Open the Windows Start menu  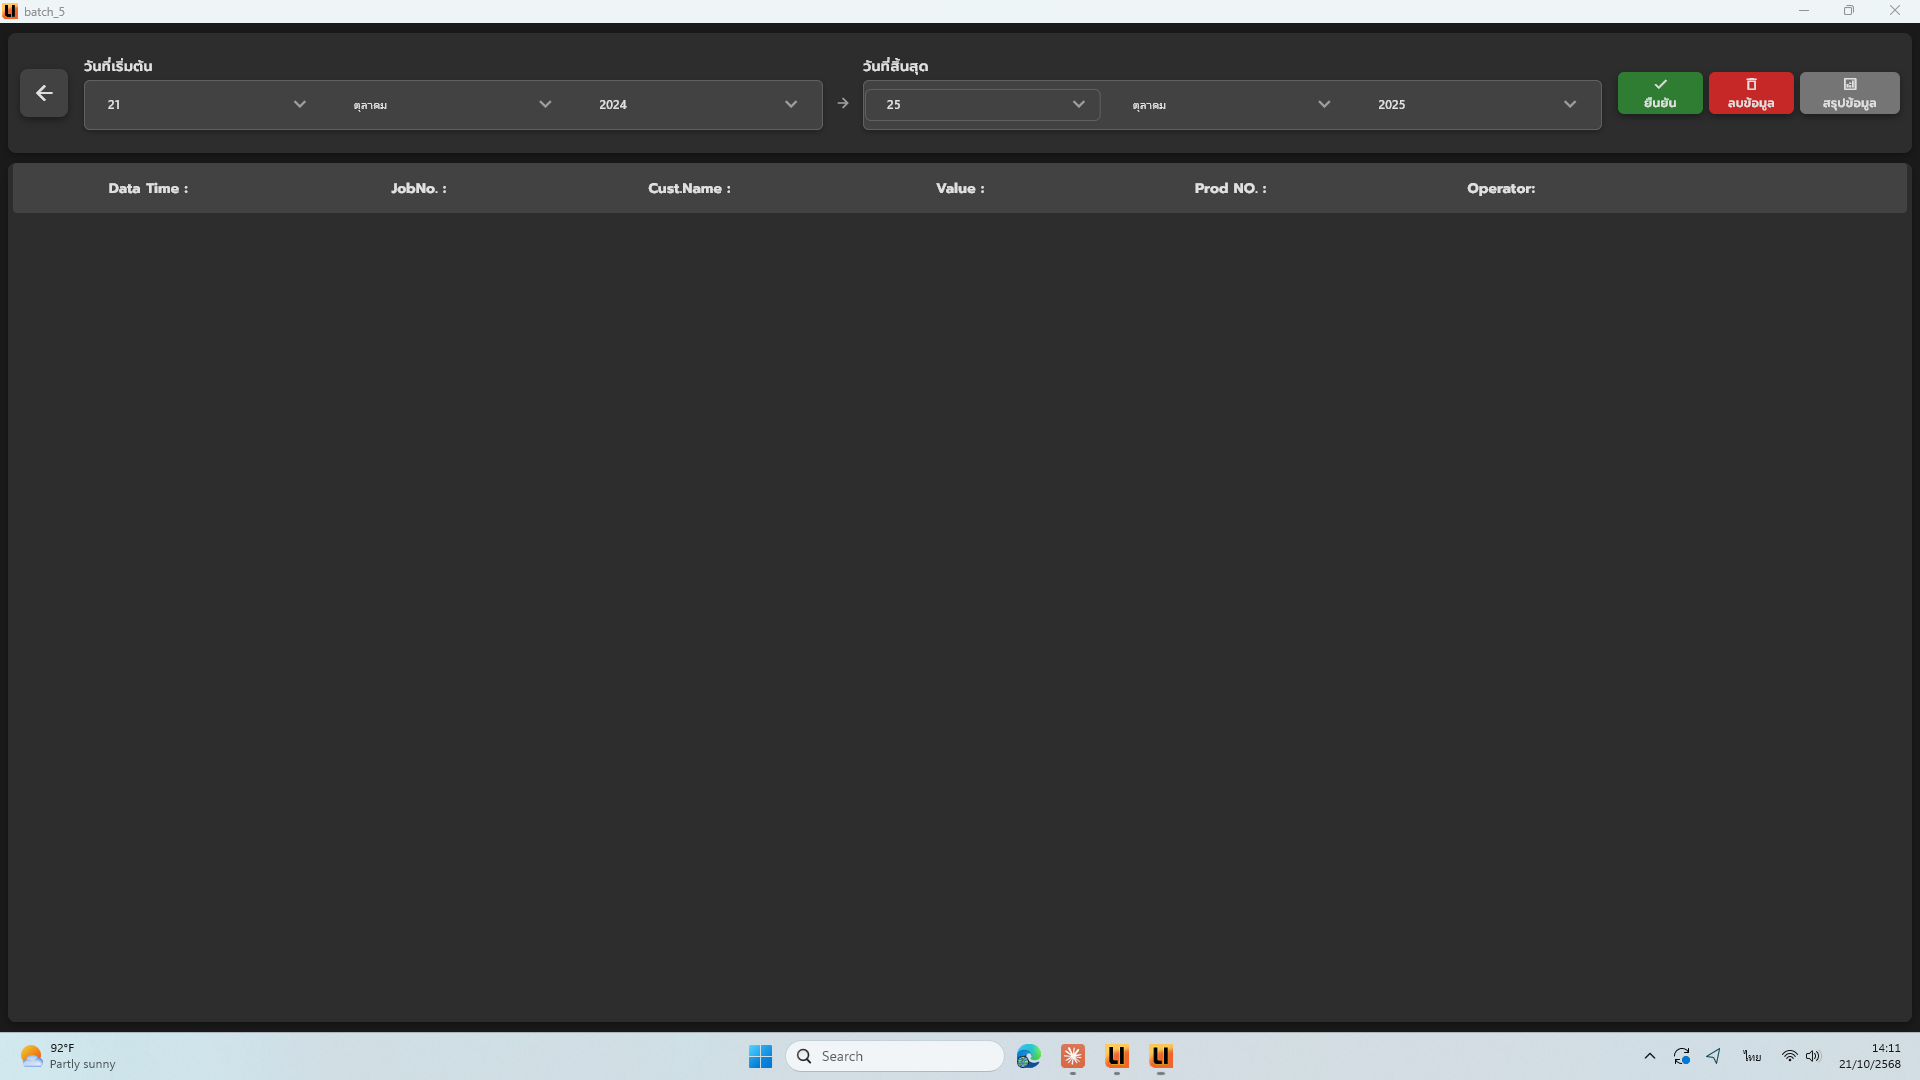click(x=760, y=1056)
